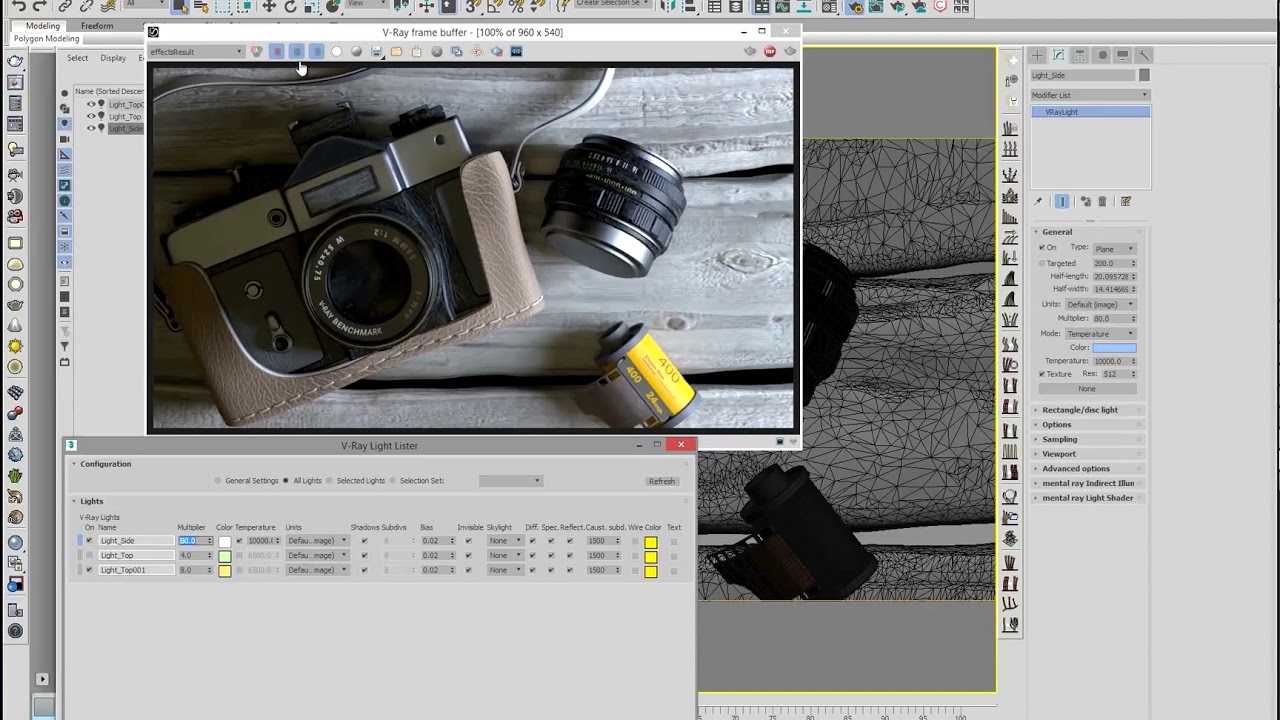Select the General Settings radio button

click(218, 481)
